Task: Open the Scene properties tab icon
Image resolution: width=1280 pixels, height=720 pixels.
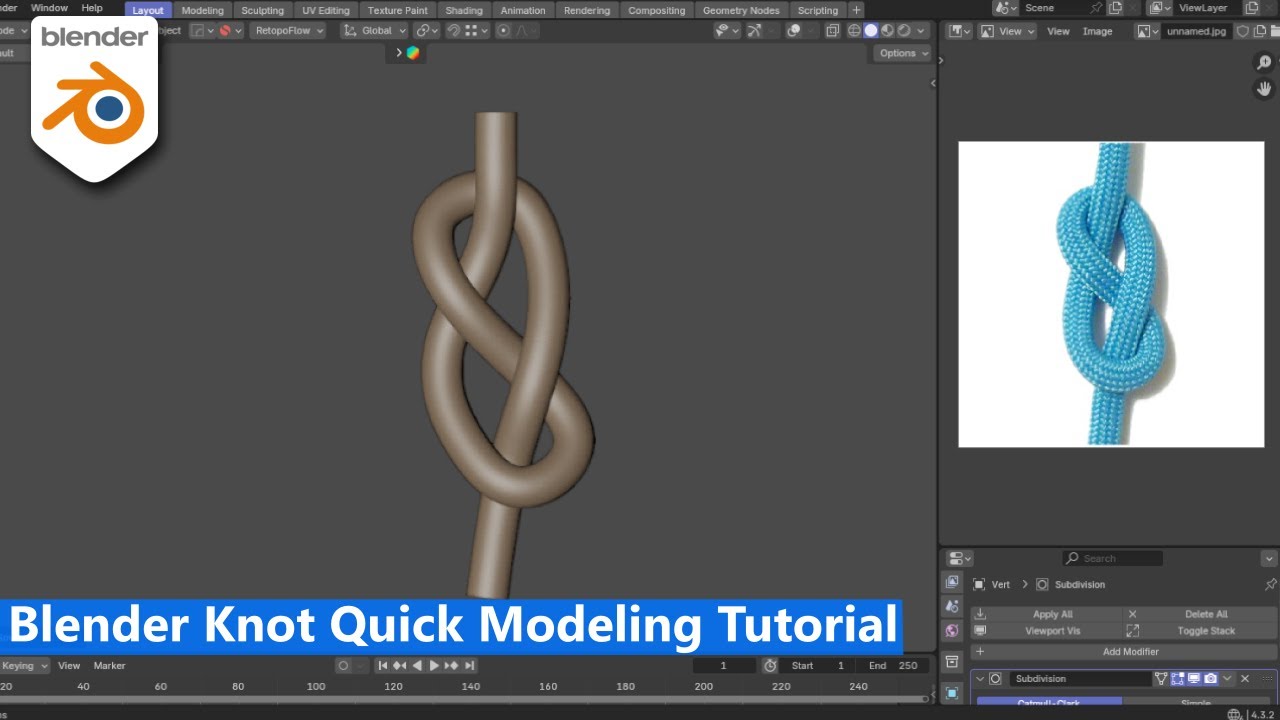Action: pos(952,606)
